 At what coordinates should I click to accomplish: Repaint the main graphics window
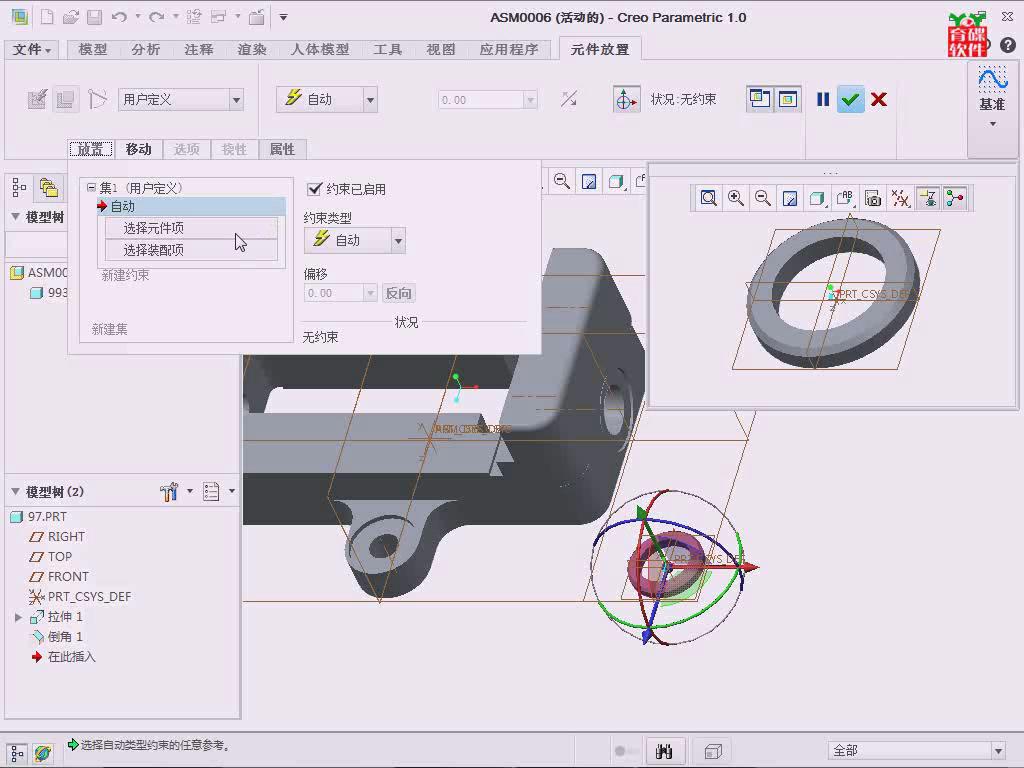coord(589,181)
